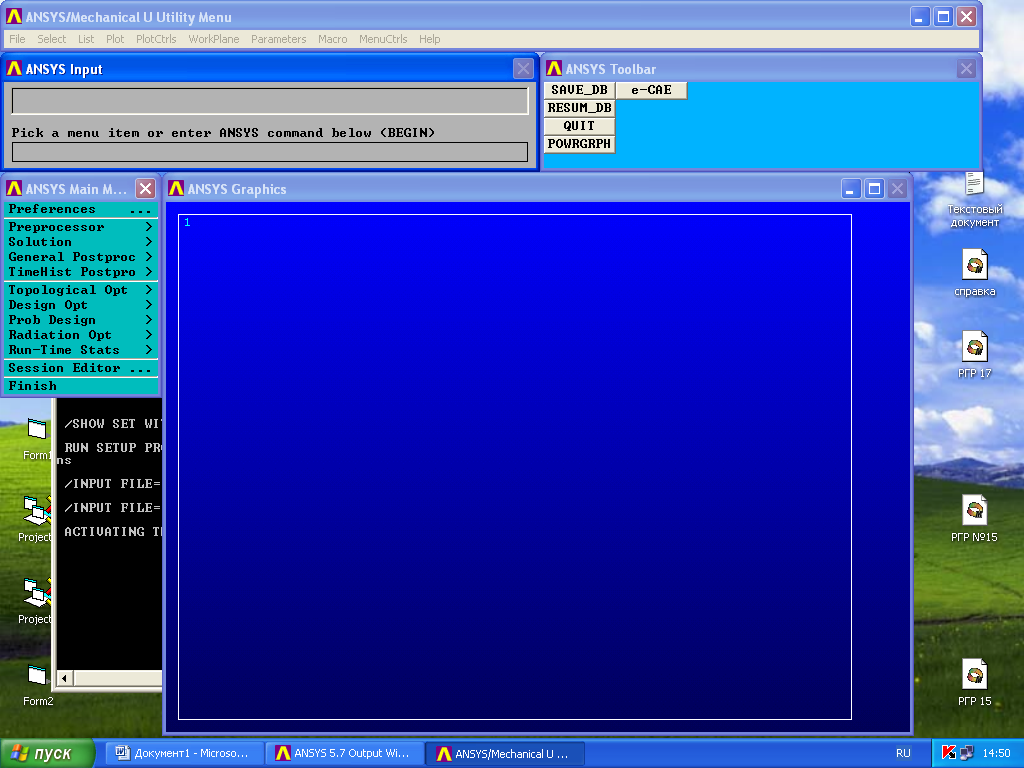The height and width of the screenshot is (768, 1024).
Task: Switch to ANSYS 5.7 Output Window taskbar item
Action: 345,754
